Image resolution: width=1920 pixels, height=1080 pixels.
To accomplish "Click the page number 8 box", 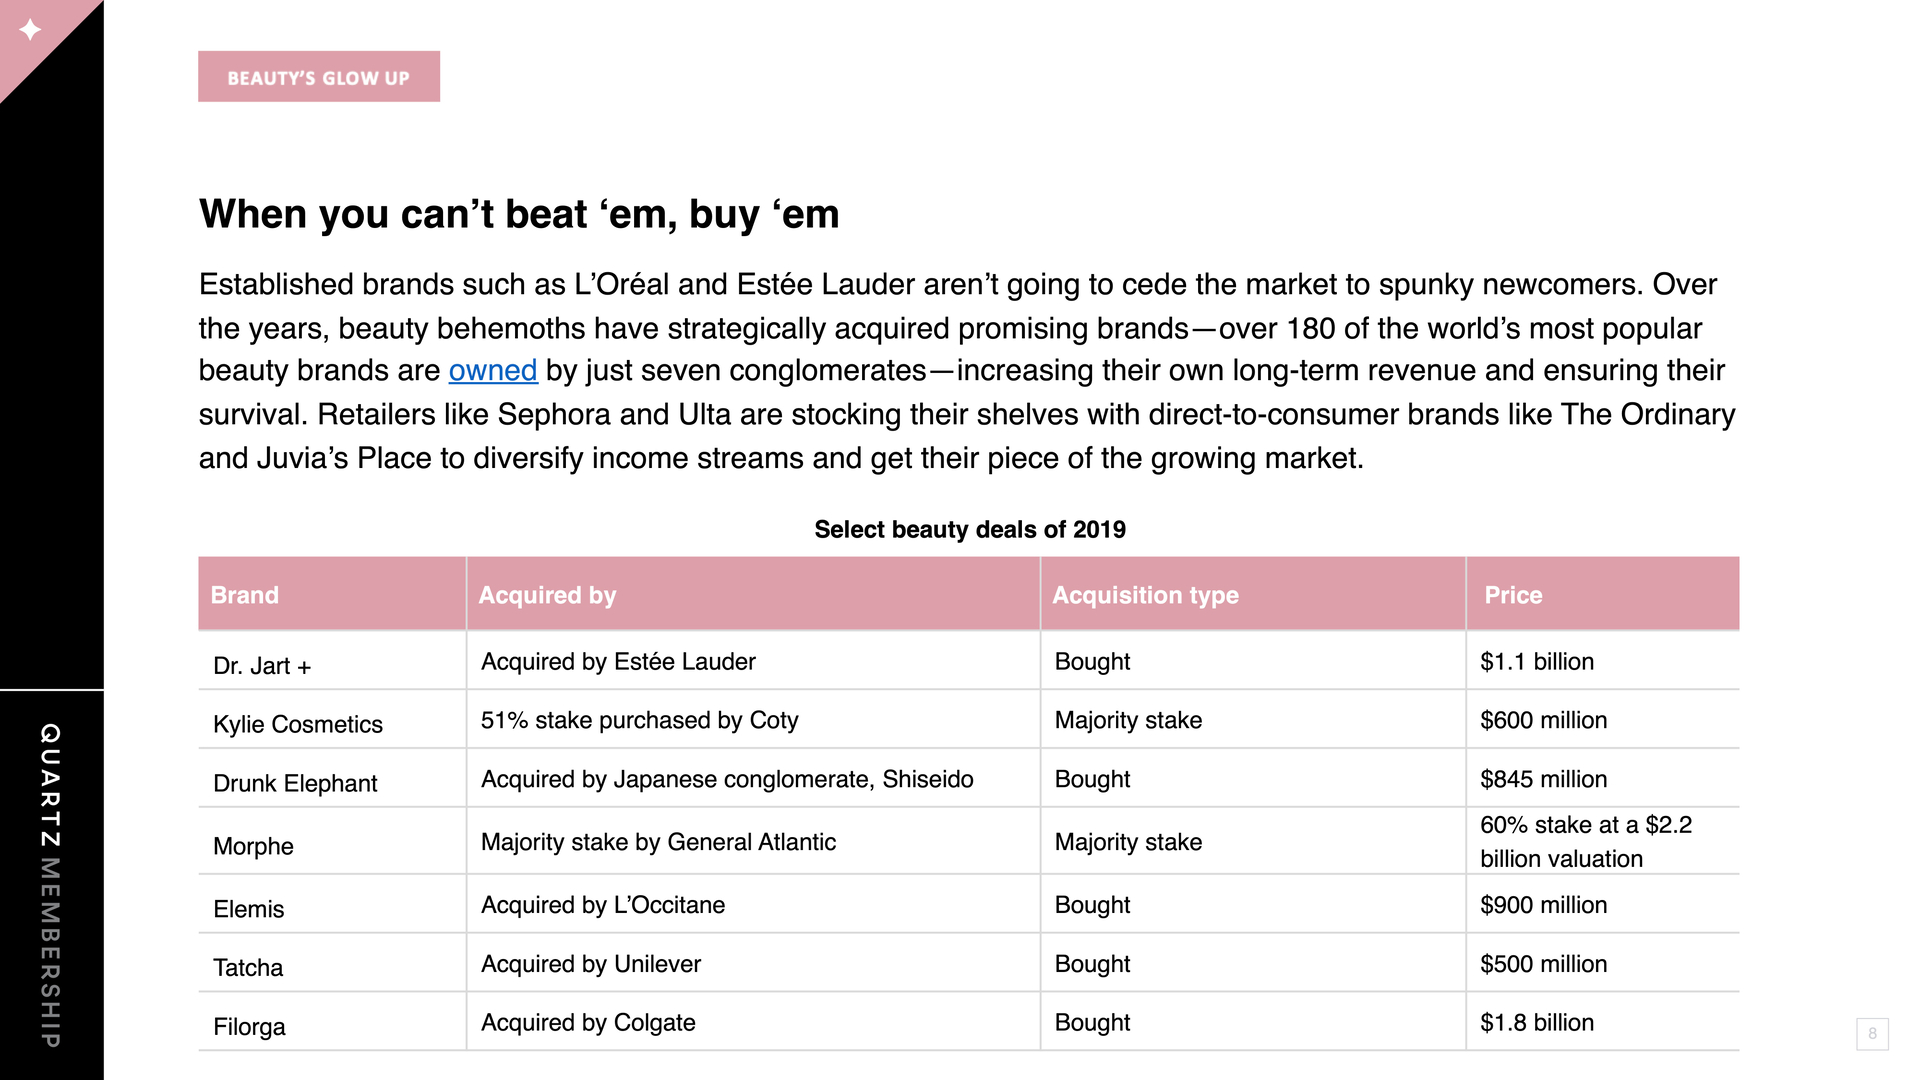I will coord(1872,1034).
